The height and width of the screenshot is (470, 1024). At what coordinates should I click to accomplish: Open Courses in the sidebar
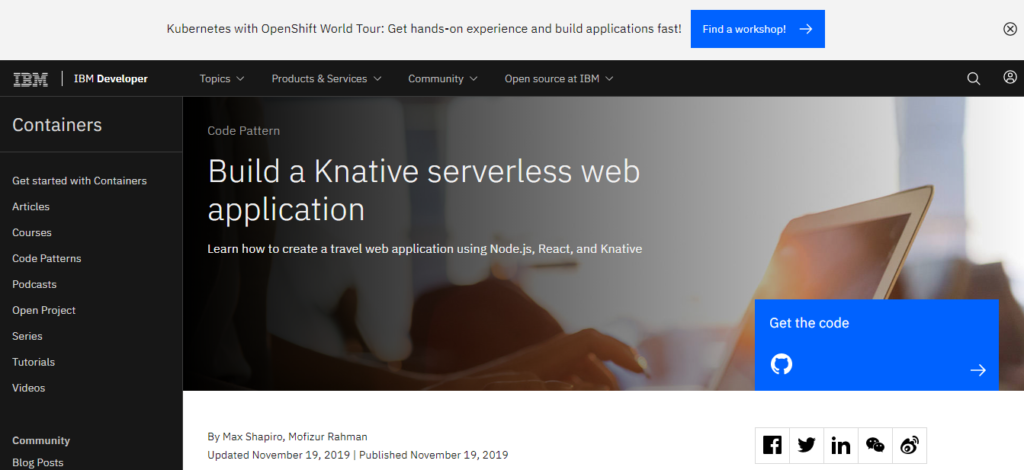point(31,232)
